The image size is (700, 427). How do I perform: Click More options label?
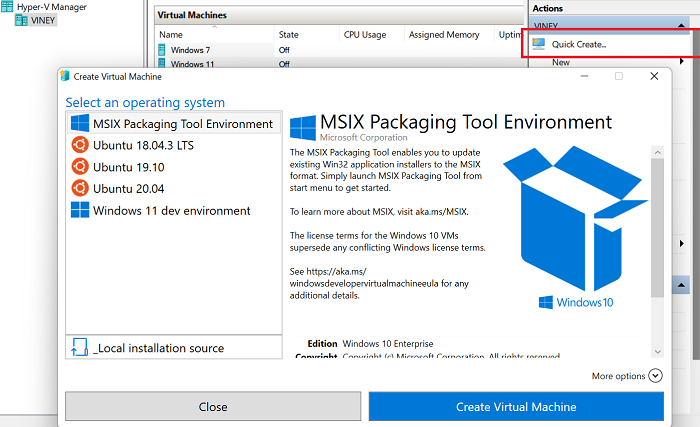618,376
